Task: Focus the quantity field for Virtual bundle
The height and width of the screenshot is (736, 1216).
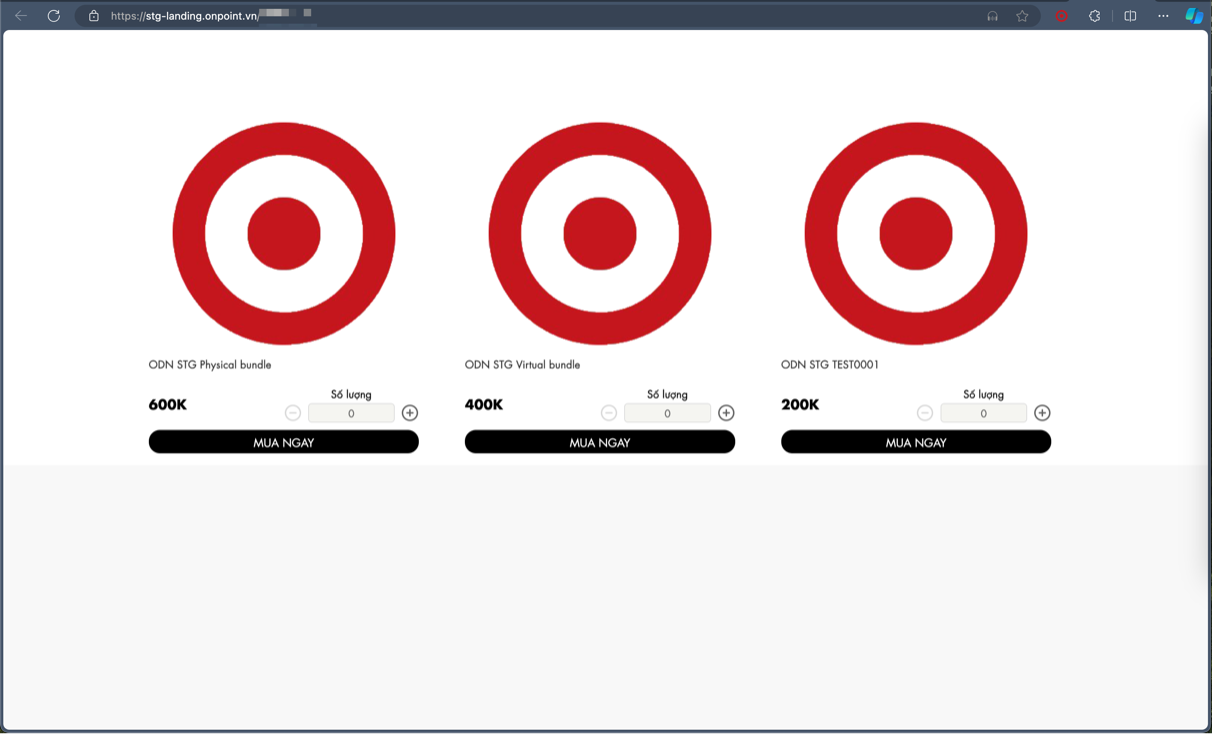Action: (667, 413)
